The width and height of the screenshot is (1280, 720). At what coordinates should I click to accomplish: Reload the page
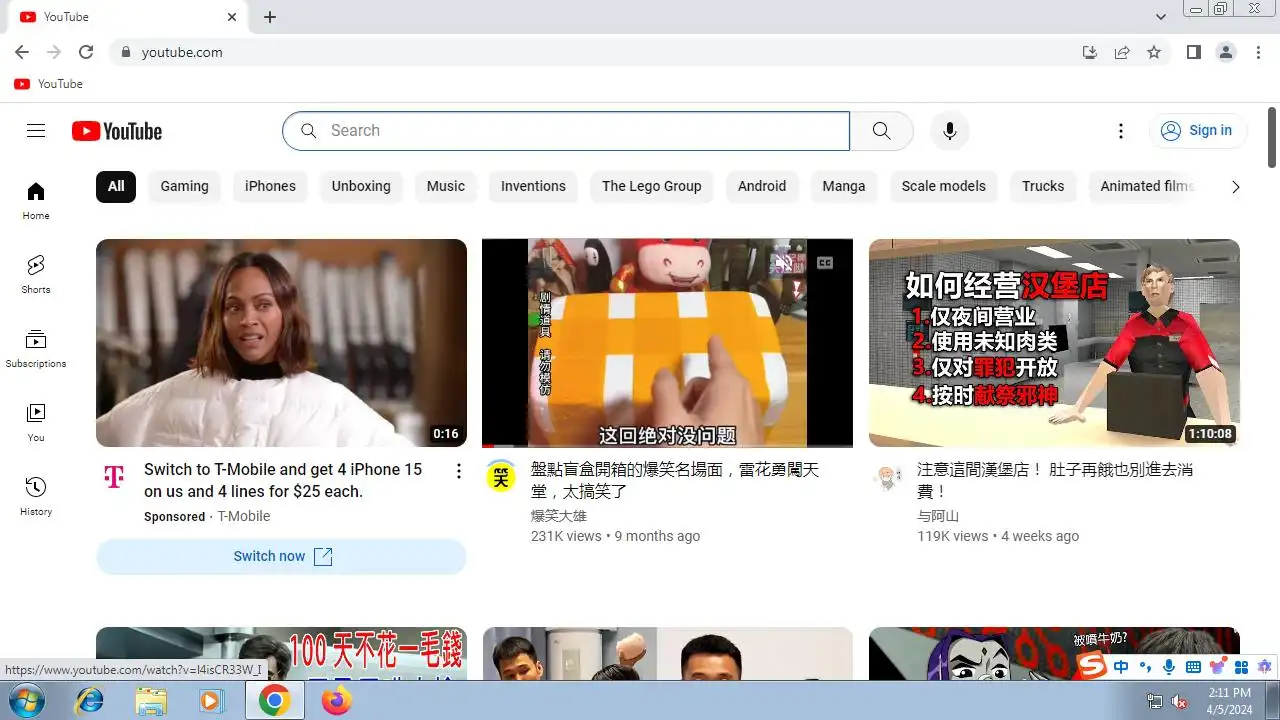point(86,52)
